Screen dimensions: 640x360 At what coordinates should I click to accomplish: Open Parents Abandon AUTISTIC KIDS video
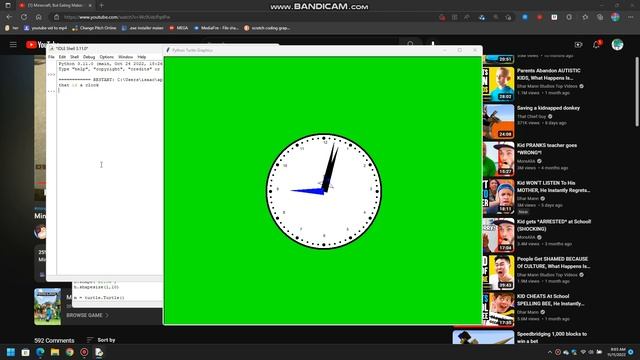point(549,74)
